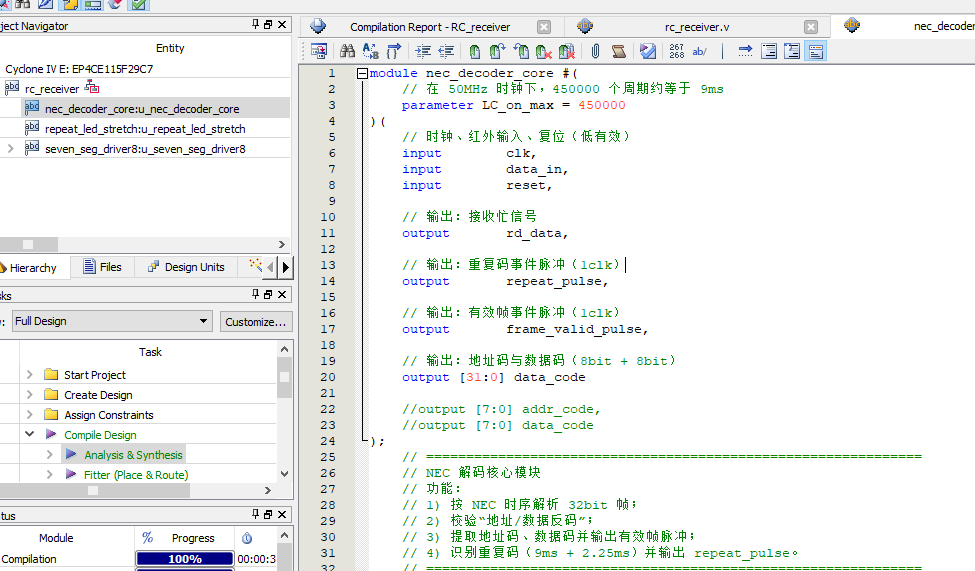Float the Status panel
975x571 pixels.
point(268,514)
